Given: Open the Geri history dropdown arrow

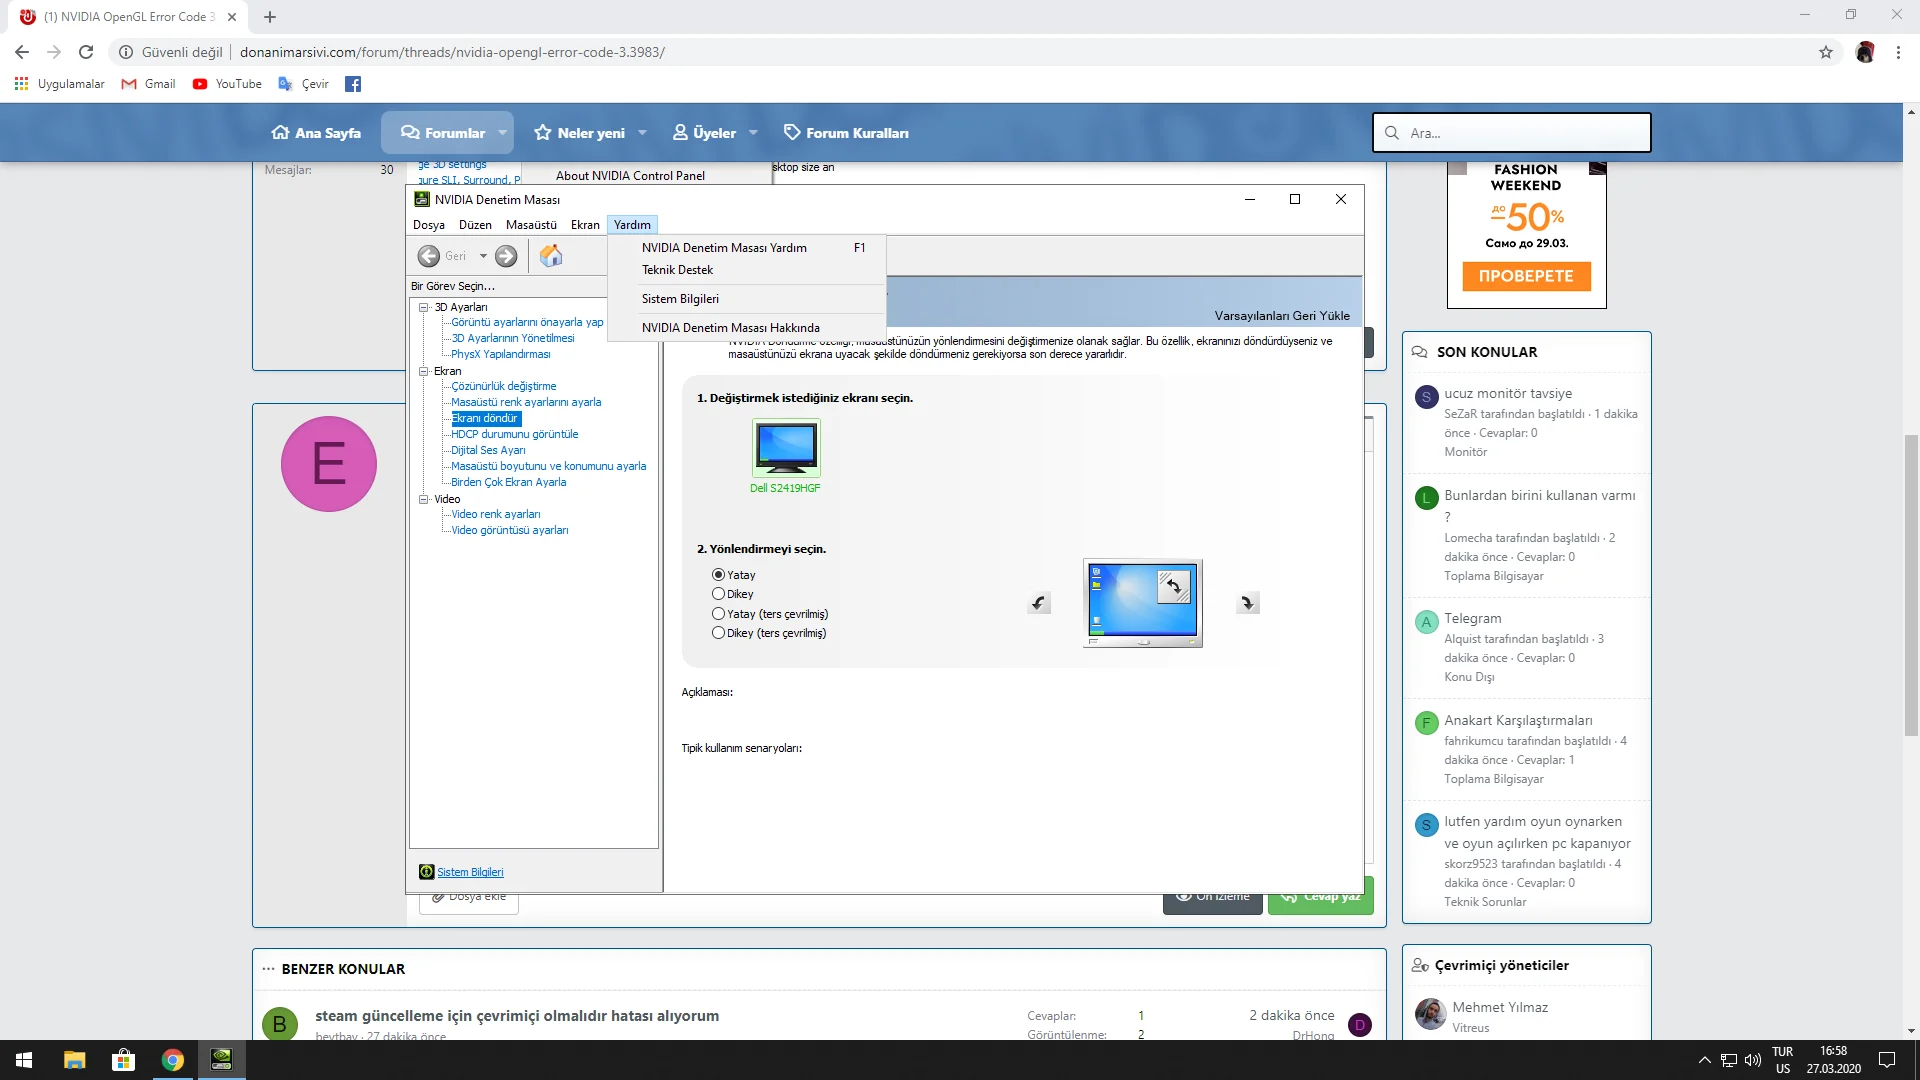Looking at the screenshot, I should (483, 256).
